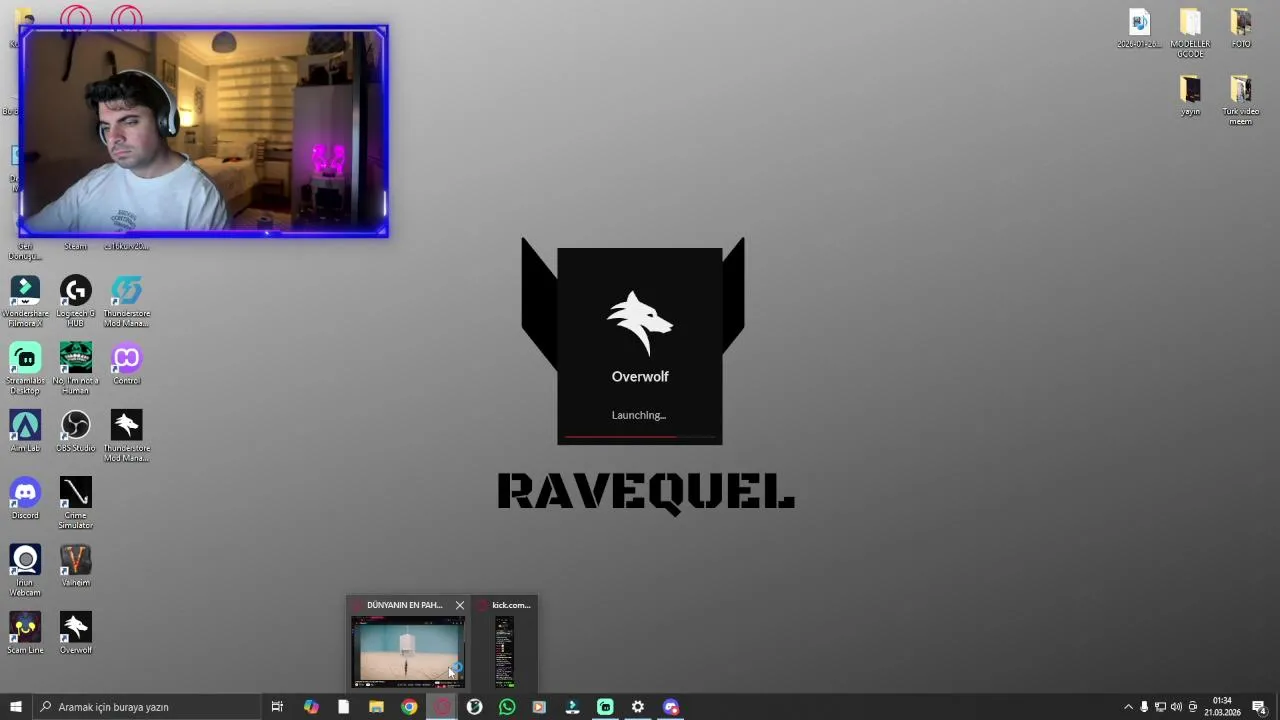Open Google Chrome from the taskbar

409,707
